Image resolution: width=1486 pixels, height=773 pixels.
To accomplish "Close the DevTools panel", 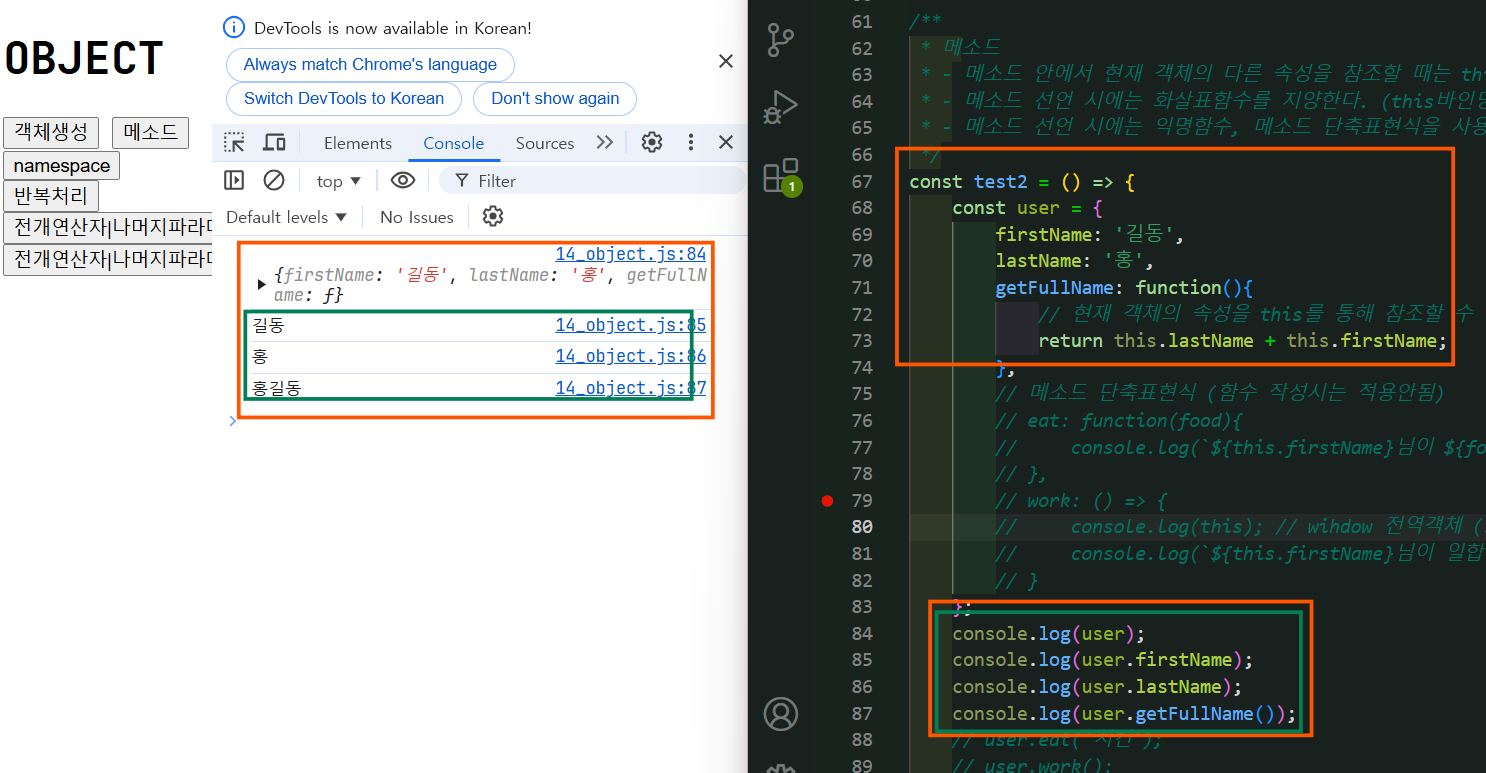I will 726,143.
